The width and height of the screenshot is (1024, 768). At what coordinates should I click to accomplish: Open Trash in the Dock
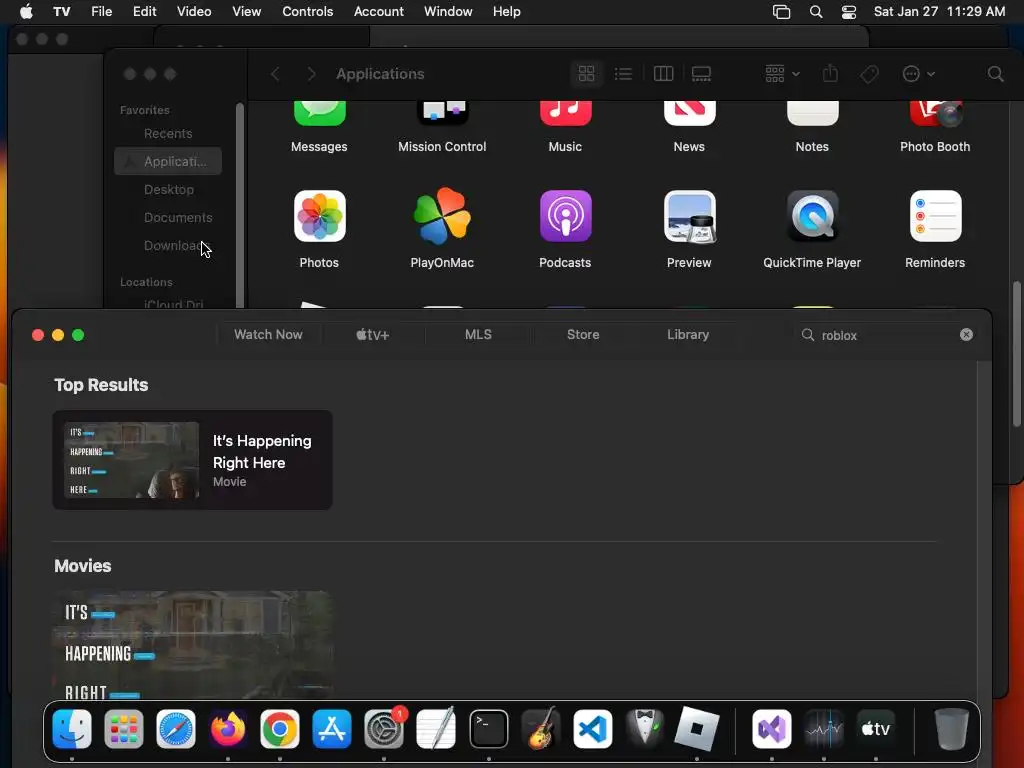pos(952,729)
